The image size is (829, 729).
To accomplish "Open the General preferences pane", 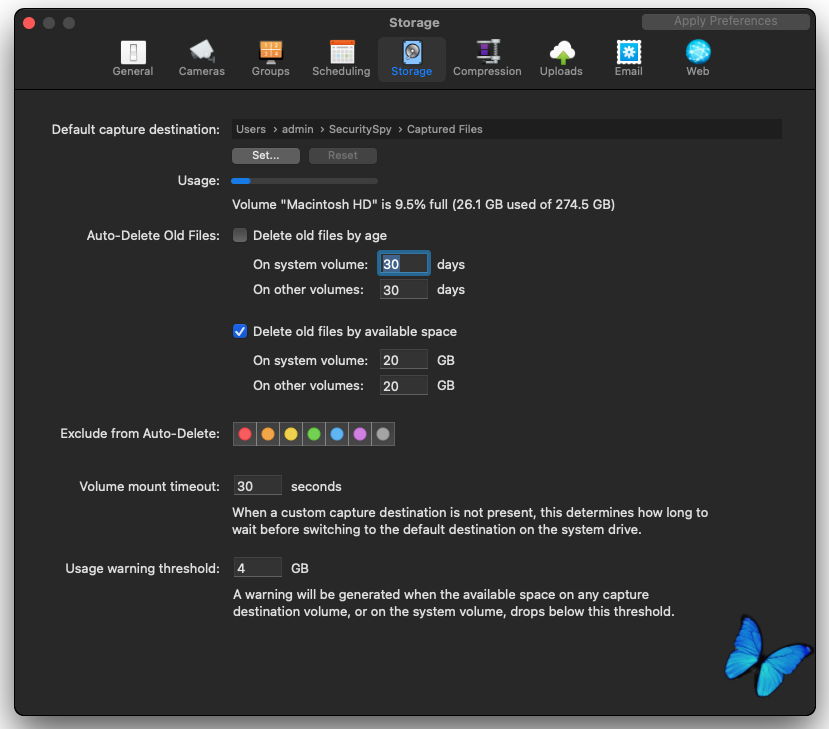I will (133, 59).
